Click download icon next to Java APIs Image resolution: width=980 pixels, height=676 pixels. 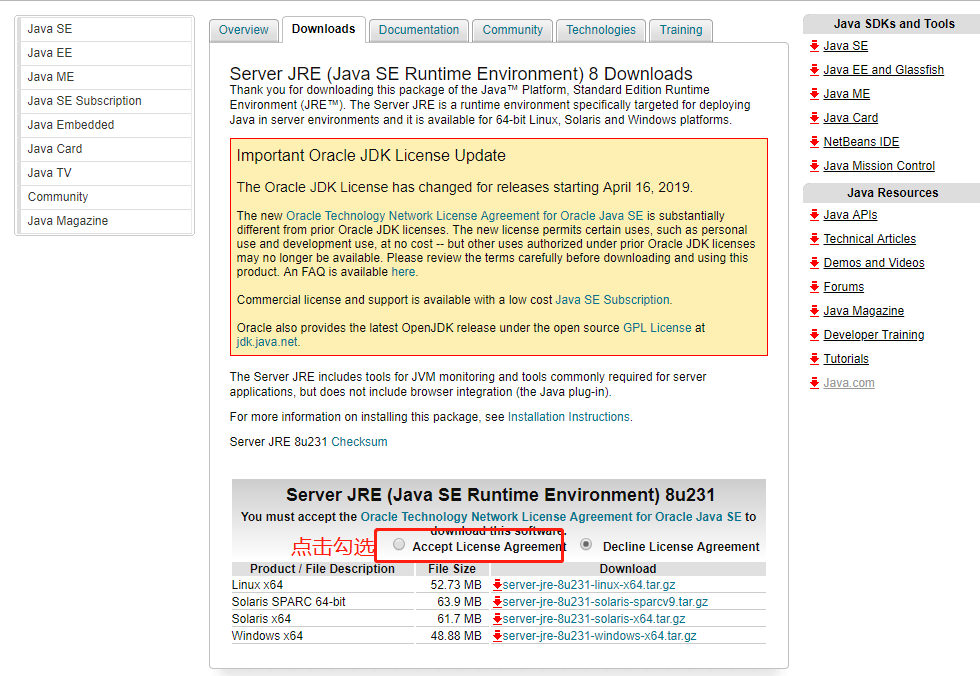(x=815, y=214)
